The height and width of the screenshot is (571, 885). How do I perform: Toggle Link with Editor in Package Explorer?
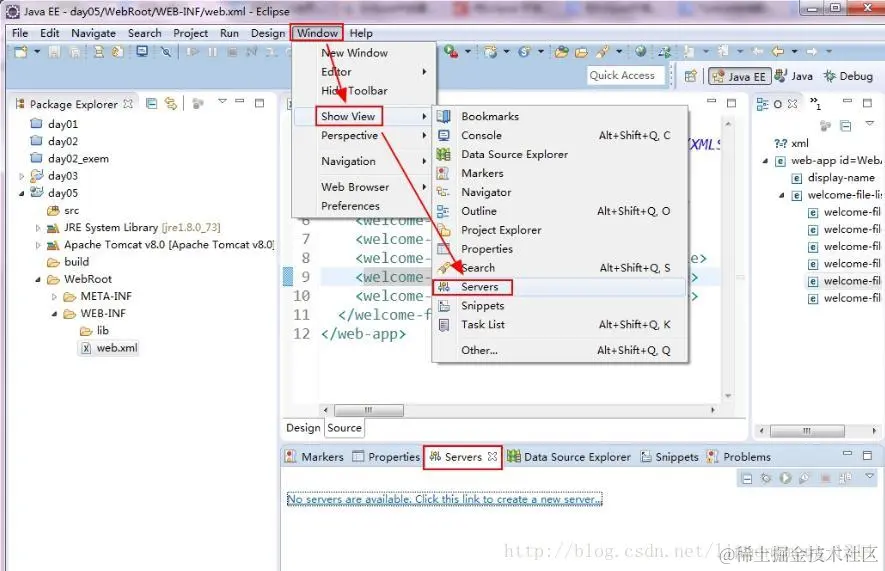point(170,103)
